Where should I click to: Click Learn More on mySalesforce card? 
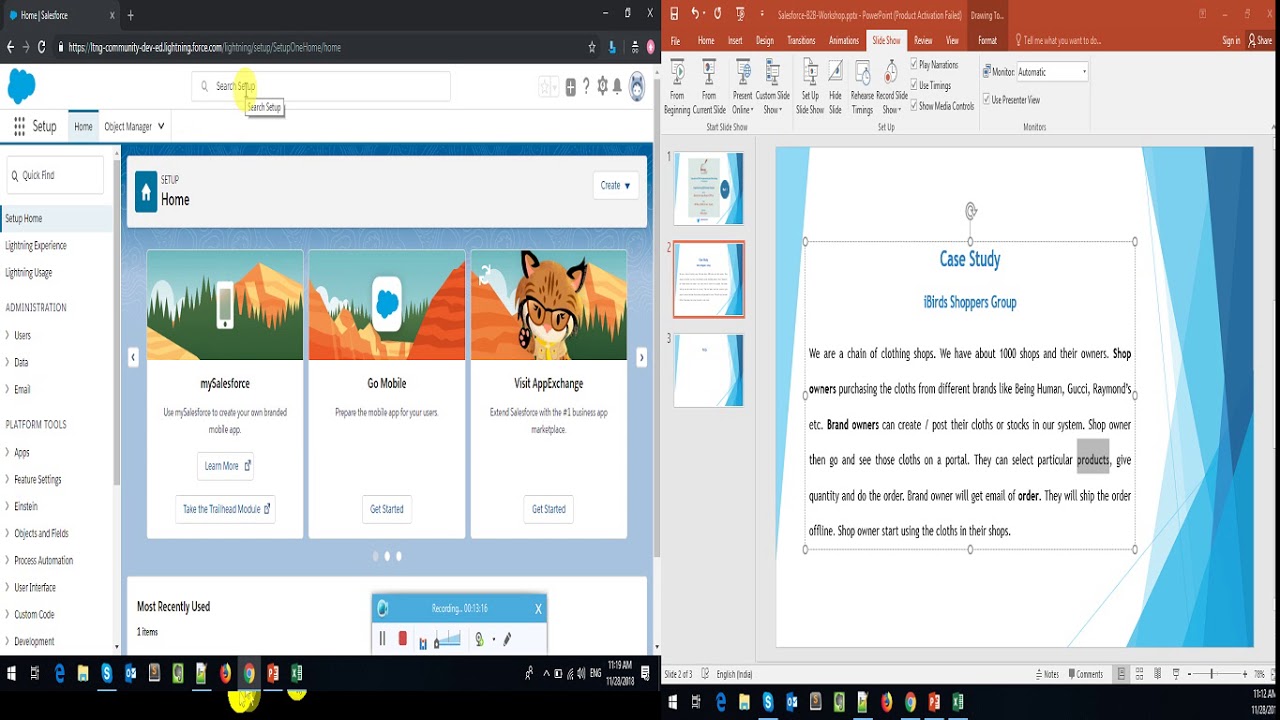[225, 466]
